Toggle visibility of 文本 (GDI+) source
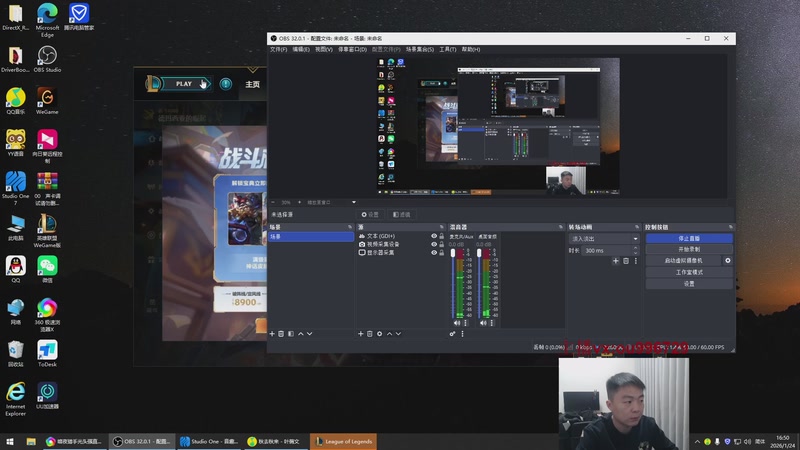Image resolution: width=800 pixels, height=450 pixels. click(434, 236)
